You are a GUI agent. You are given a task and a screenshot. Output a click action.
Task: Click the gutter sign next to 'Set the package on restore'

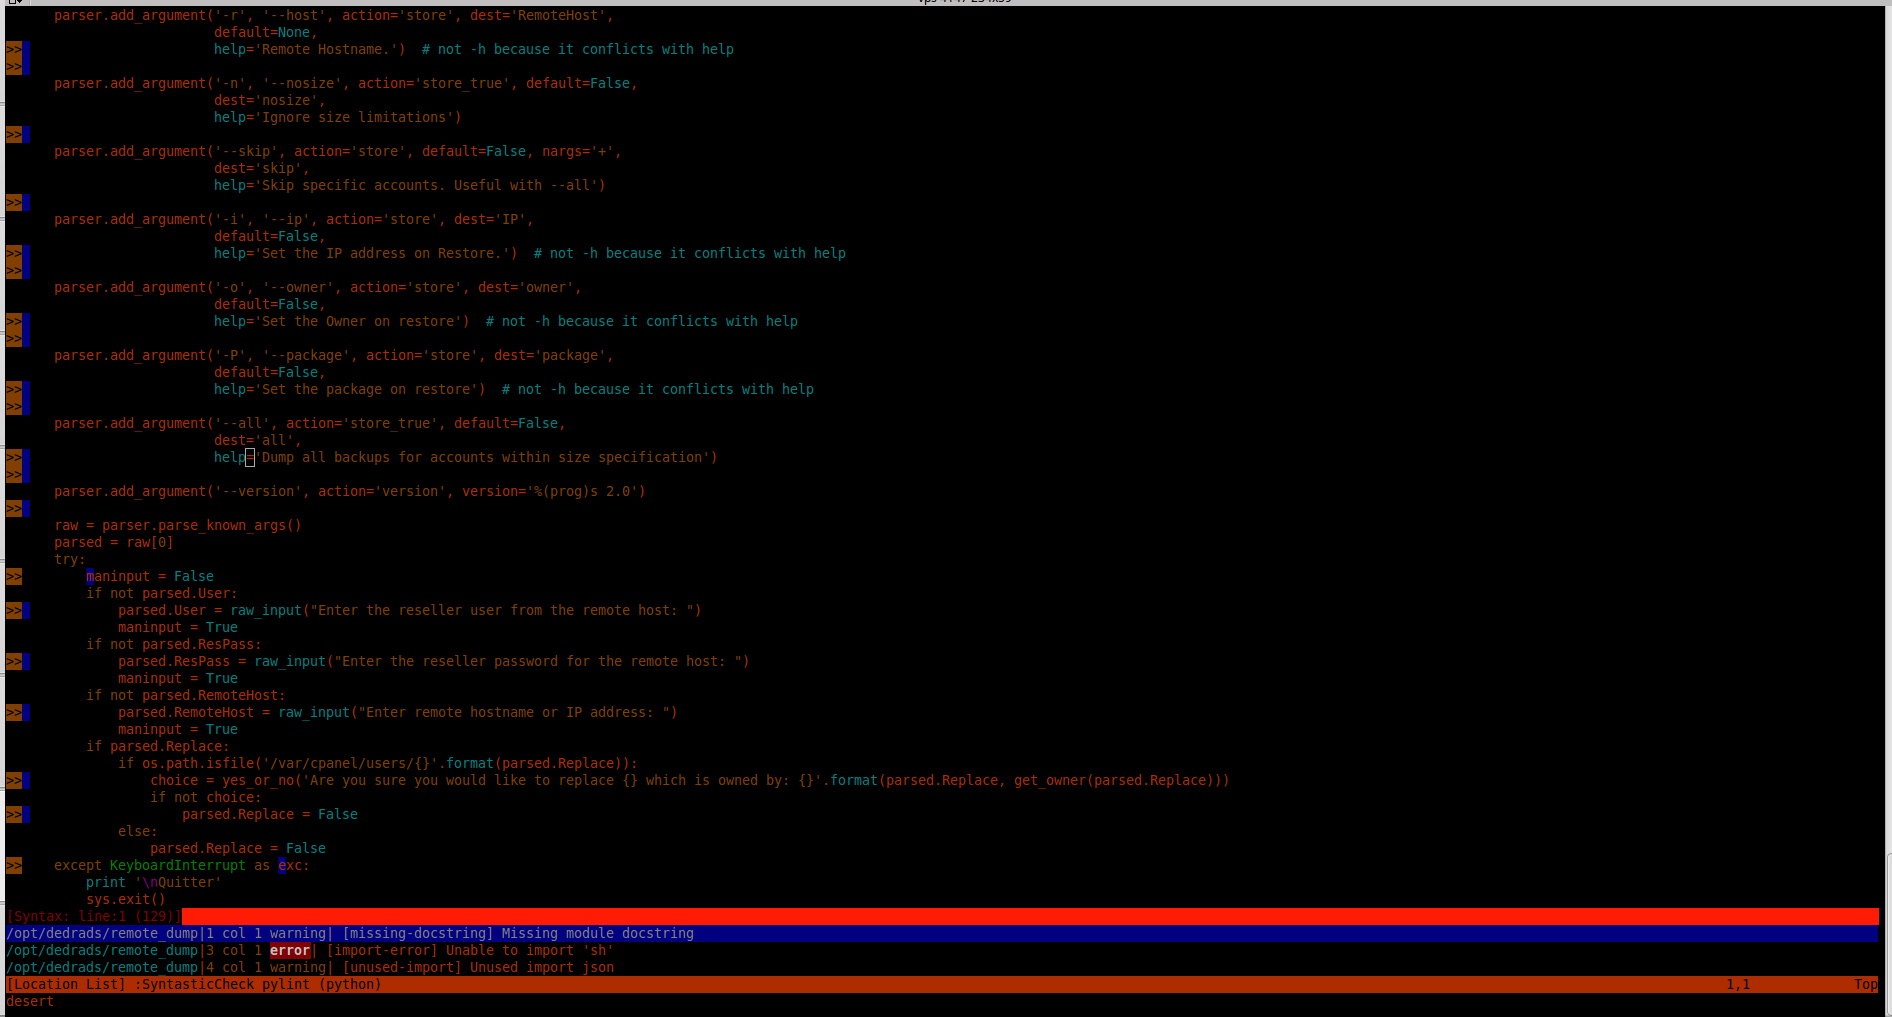tap(14, 390)
